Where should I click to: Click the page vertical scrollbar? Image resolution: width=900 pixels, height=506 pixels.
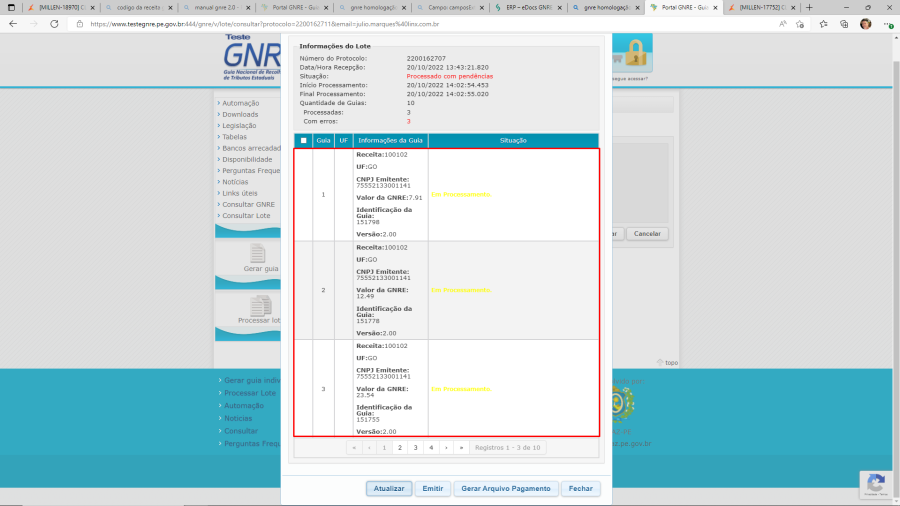896,267
